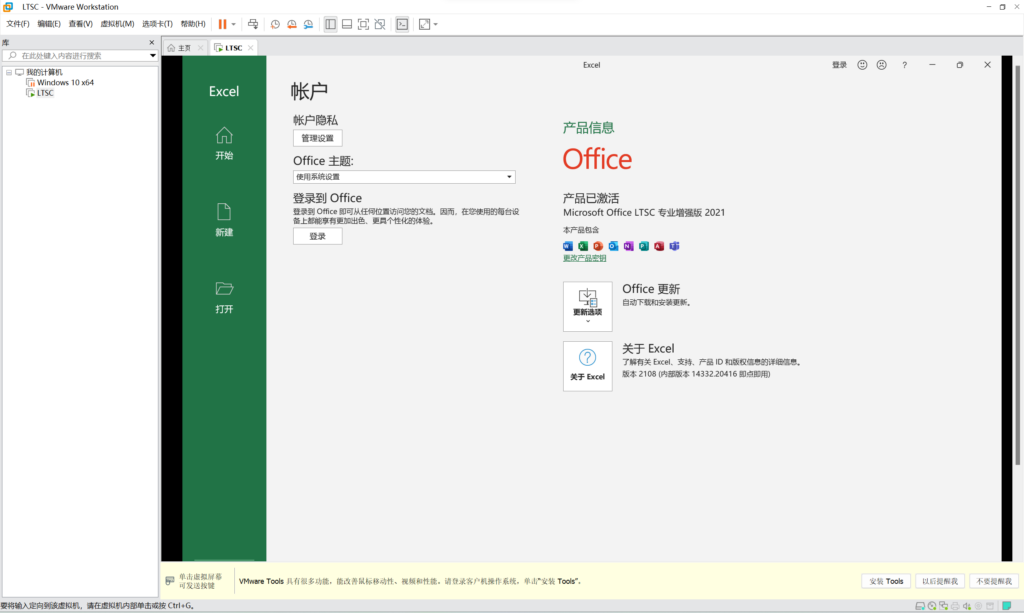
Task: Open the 虚拟机(M) menu
Action: point(117,24)
